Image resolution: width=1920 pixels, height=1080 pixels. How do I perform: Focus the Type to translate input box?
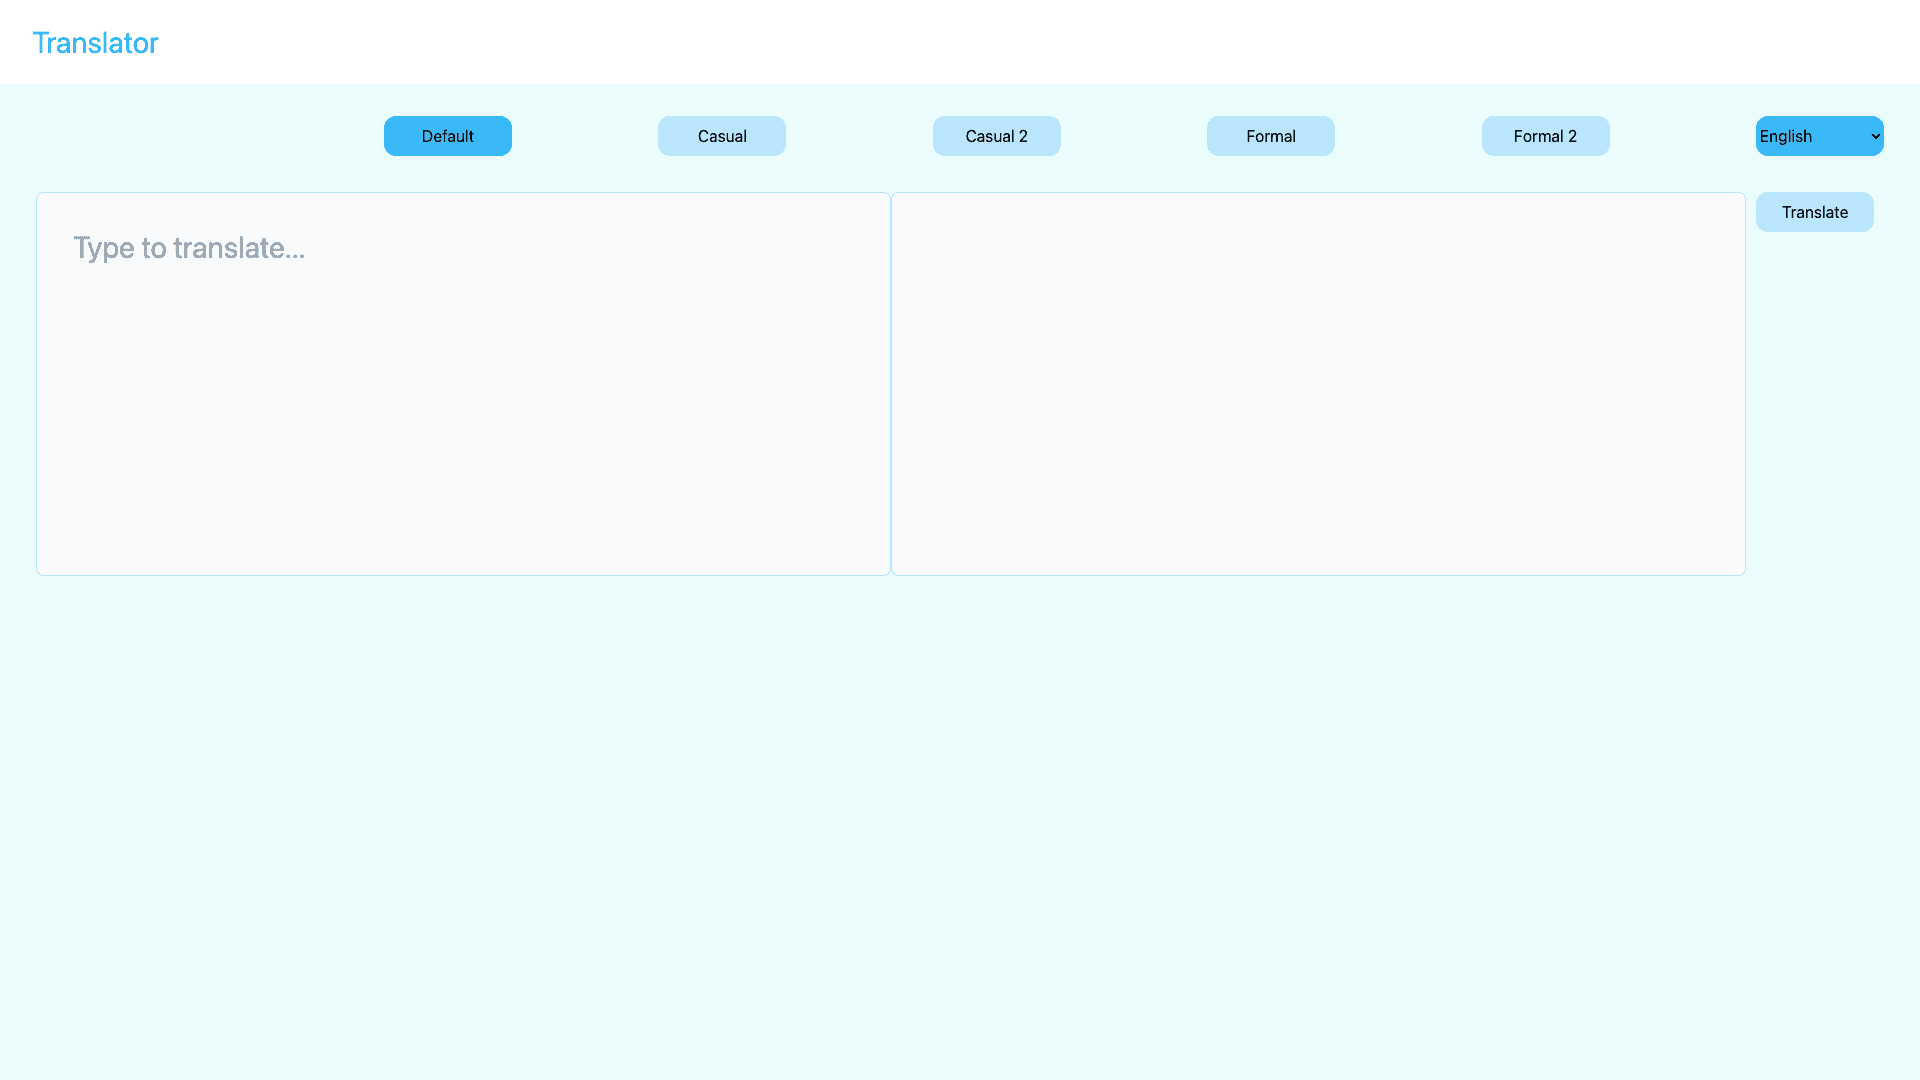coord(463,383)
